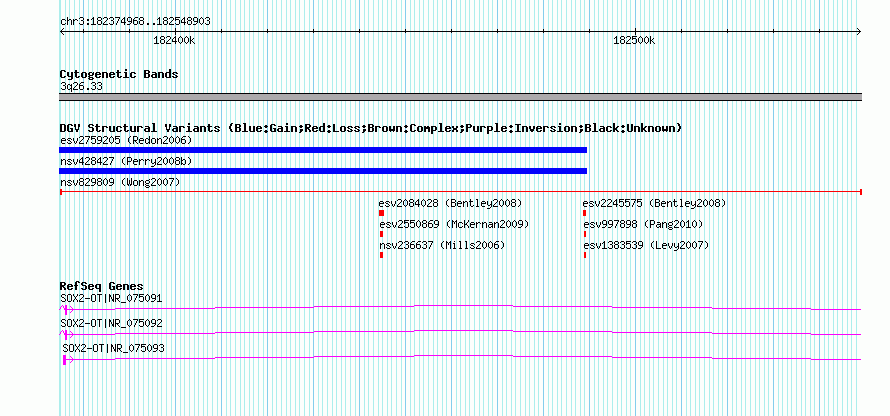
Task: Click the nsv236637 (Mills2006) red marker
Action: (x=381, y=255)
